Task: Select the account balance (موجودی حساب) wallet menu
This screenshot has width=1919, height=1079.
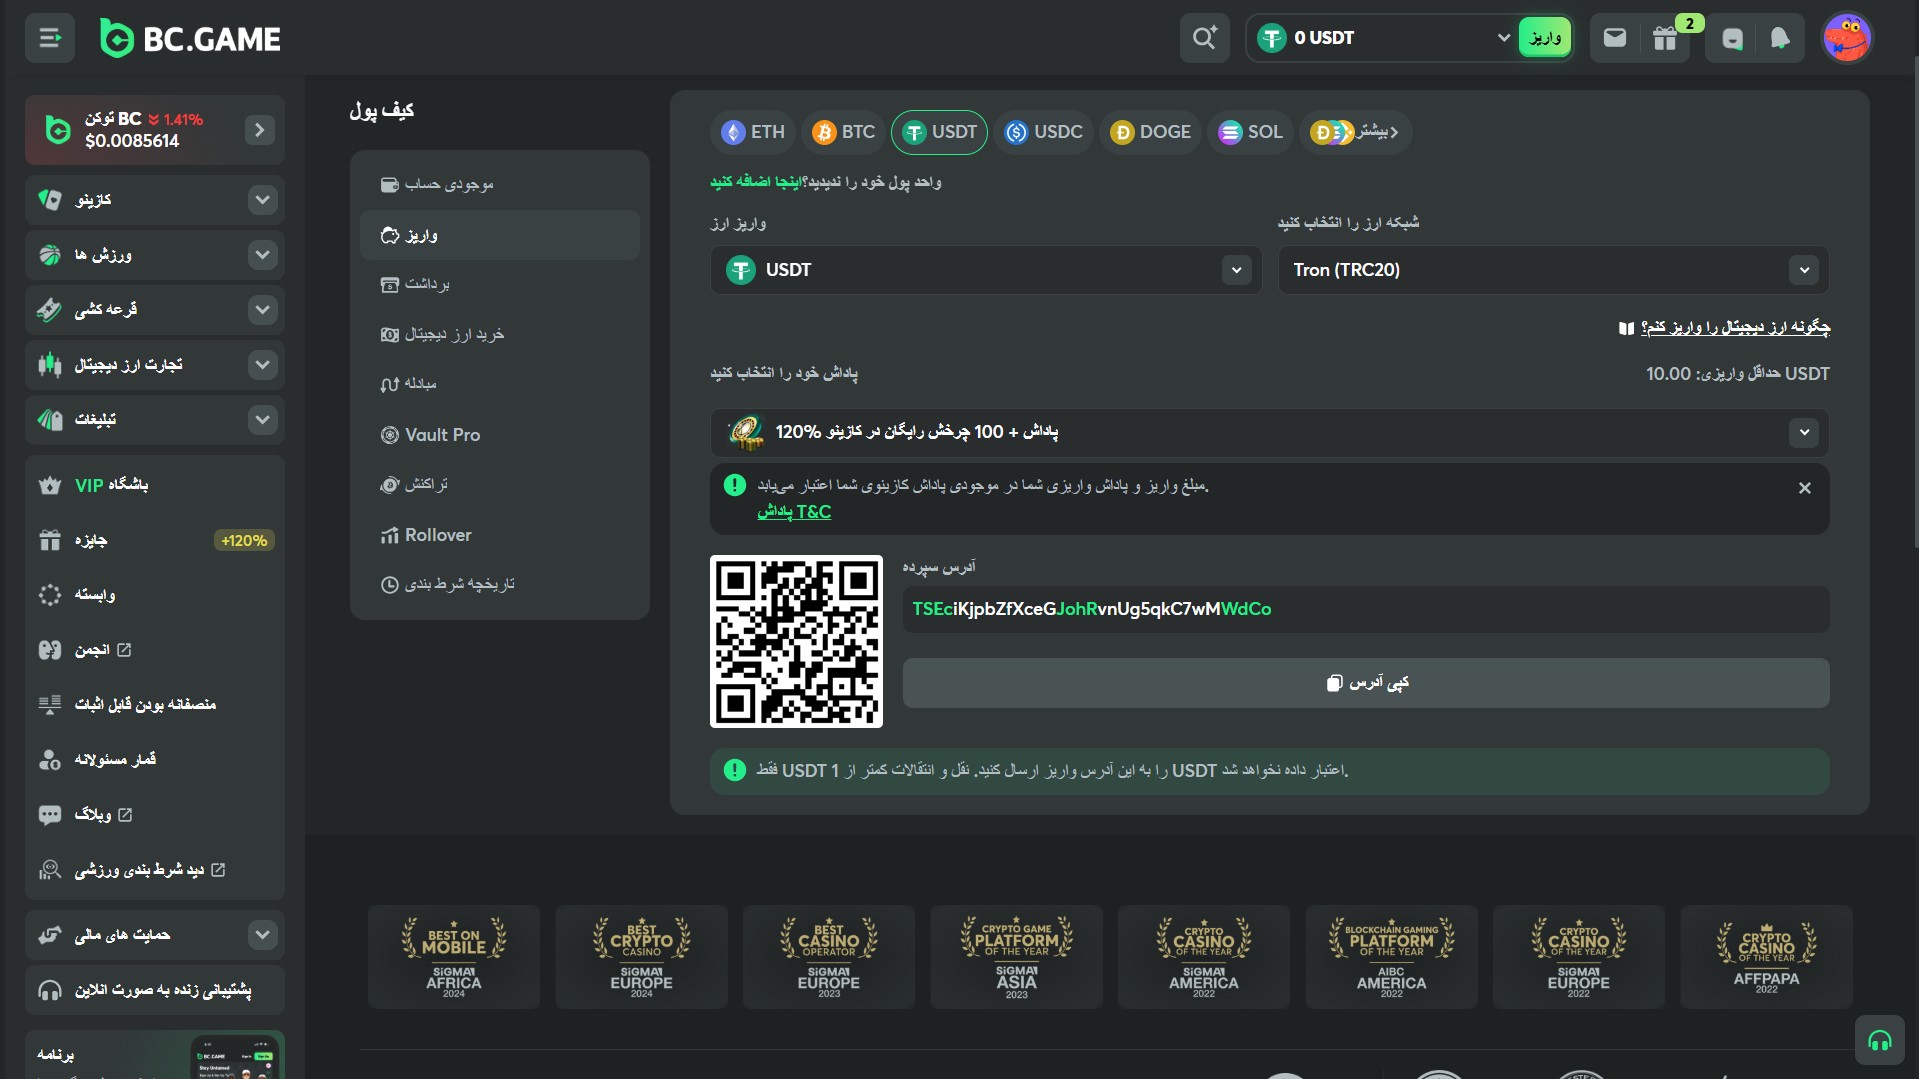Action: 499,184
